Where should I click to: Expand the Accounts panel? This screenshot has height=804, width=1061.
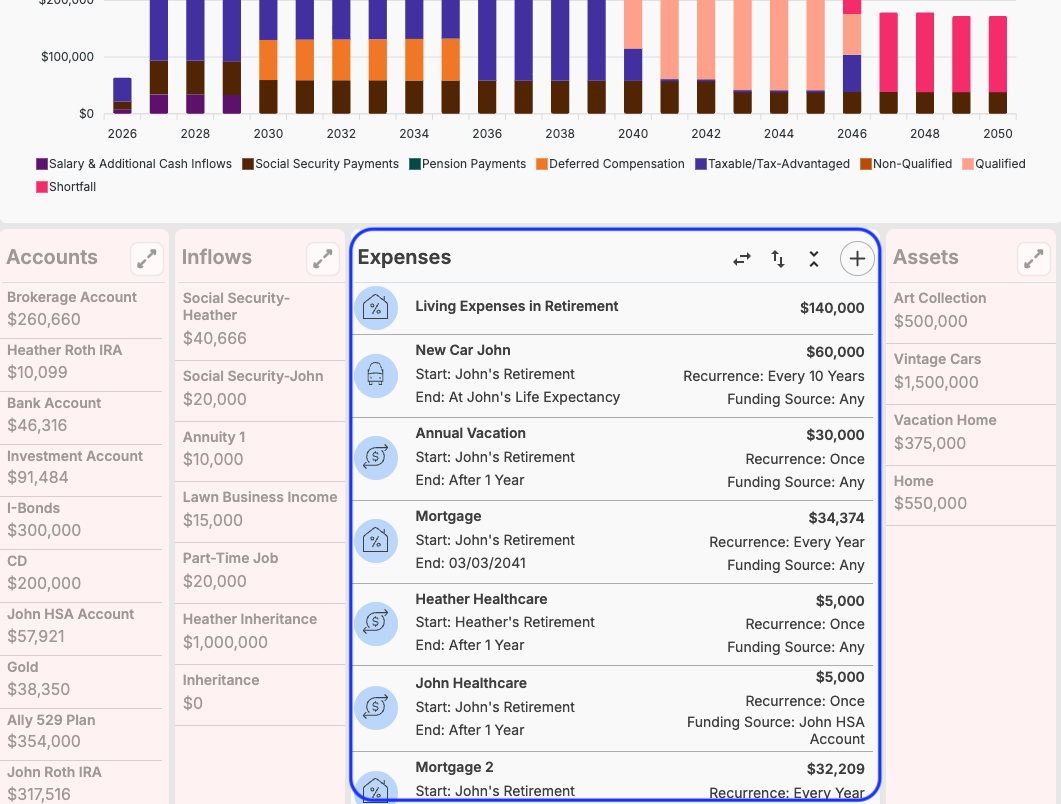point(147,259)
